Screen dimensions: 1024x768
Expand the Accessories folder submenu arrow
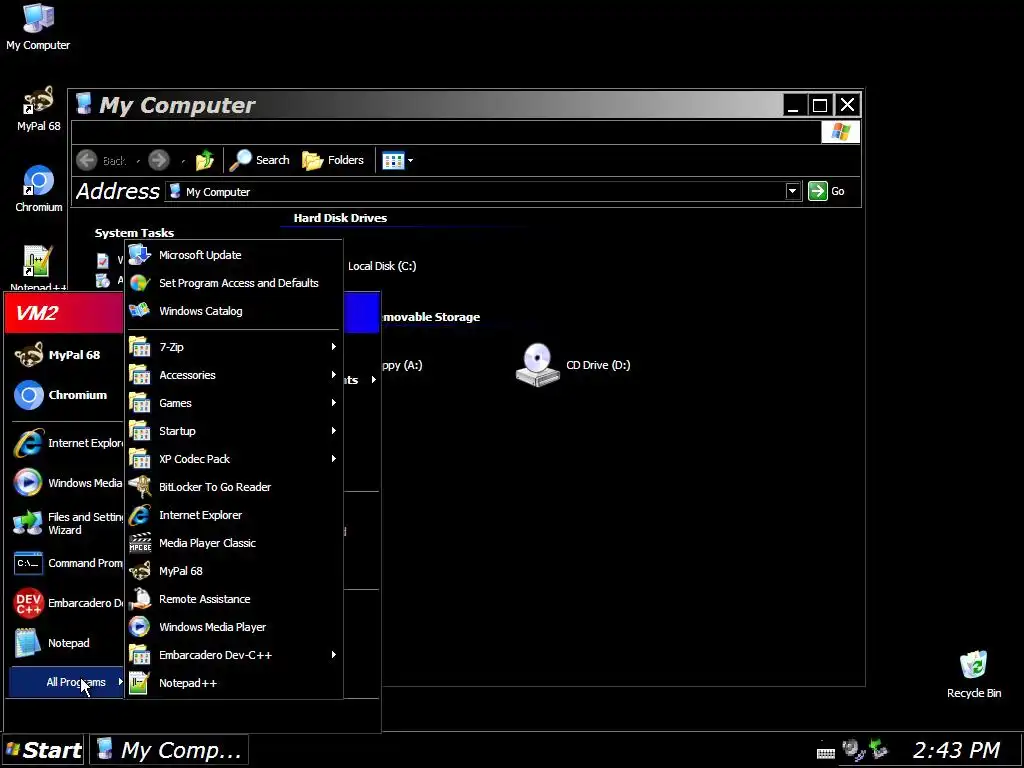[x=334, y=375]
